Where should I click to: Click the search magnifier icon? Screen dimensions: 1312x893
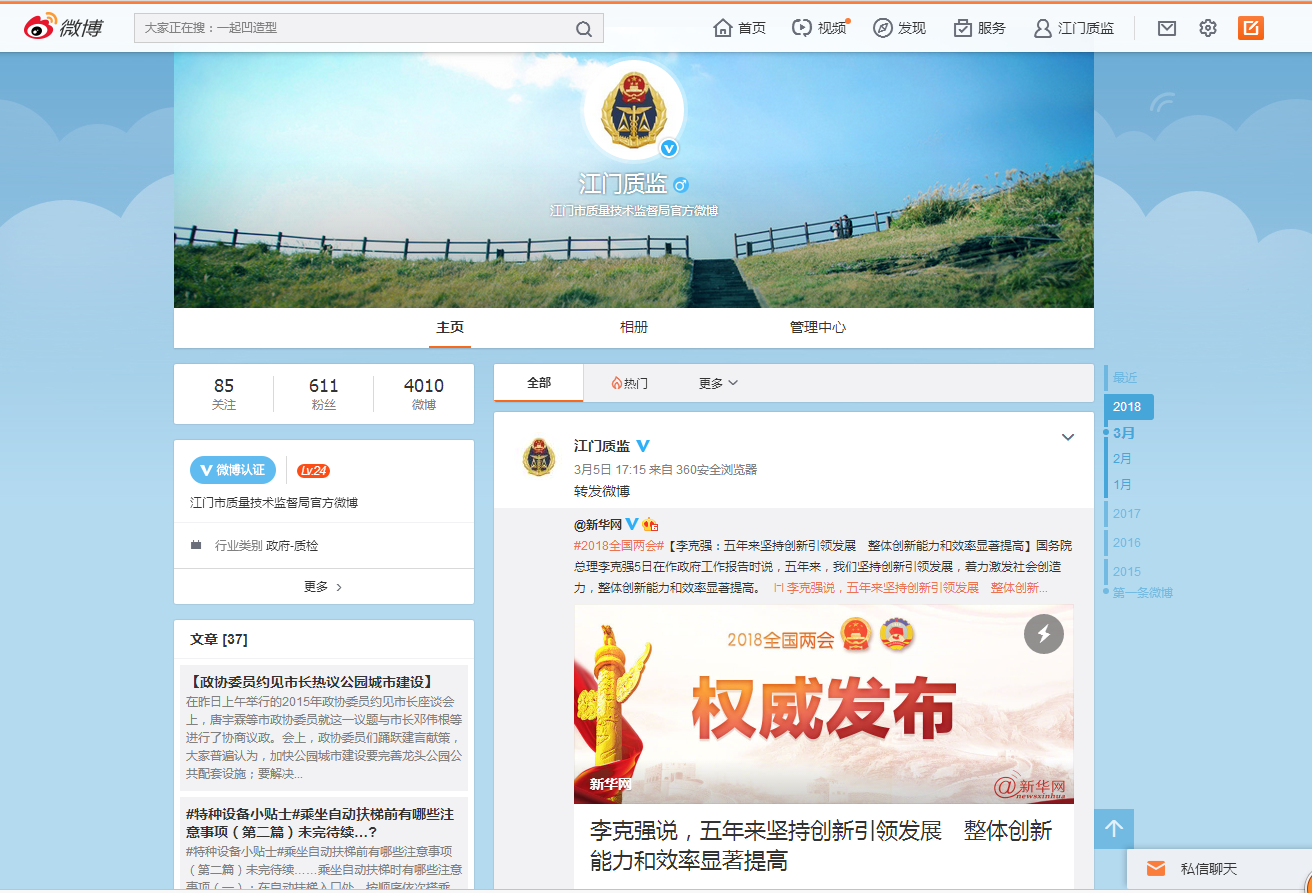pyautogui.click(x=584, y=28)
